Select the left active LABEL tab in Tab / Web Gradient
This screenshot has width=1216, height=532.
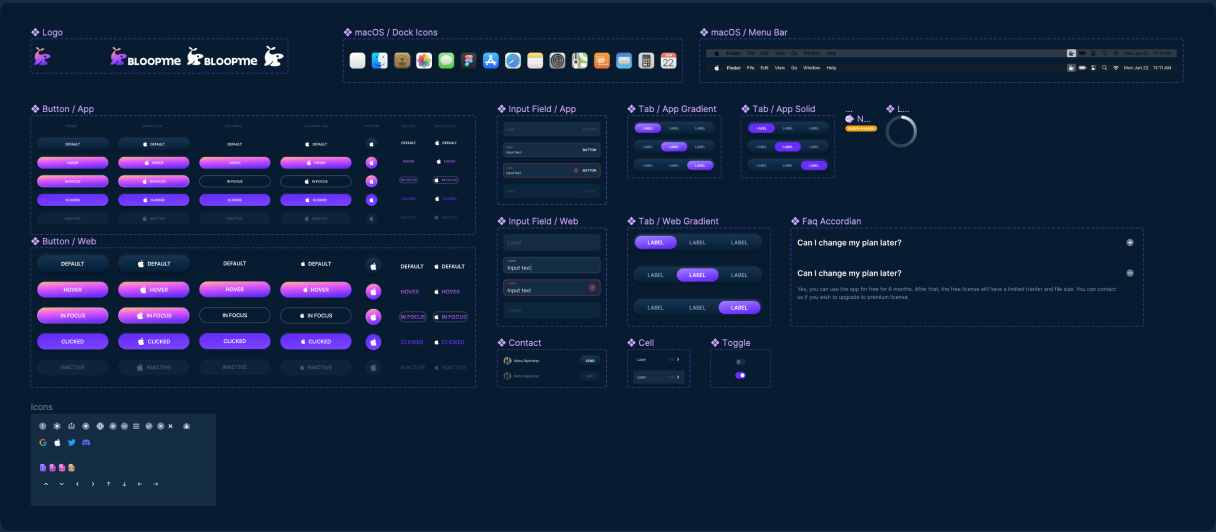tap(656, 242)
